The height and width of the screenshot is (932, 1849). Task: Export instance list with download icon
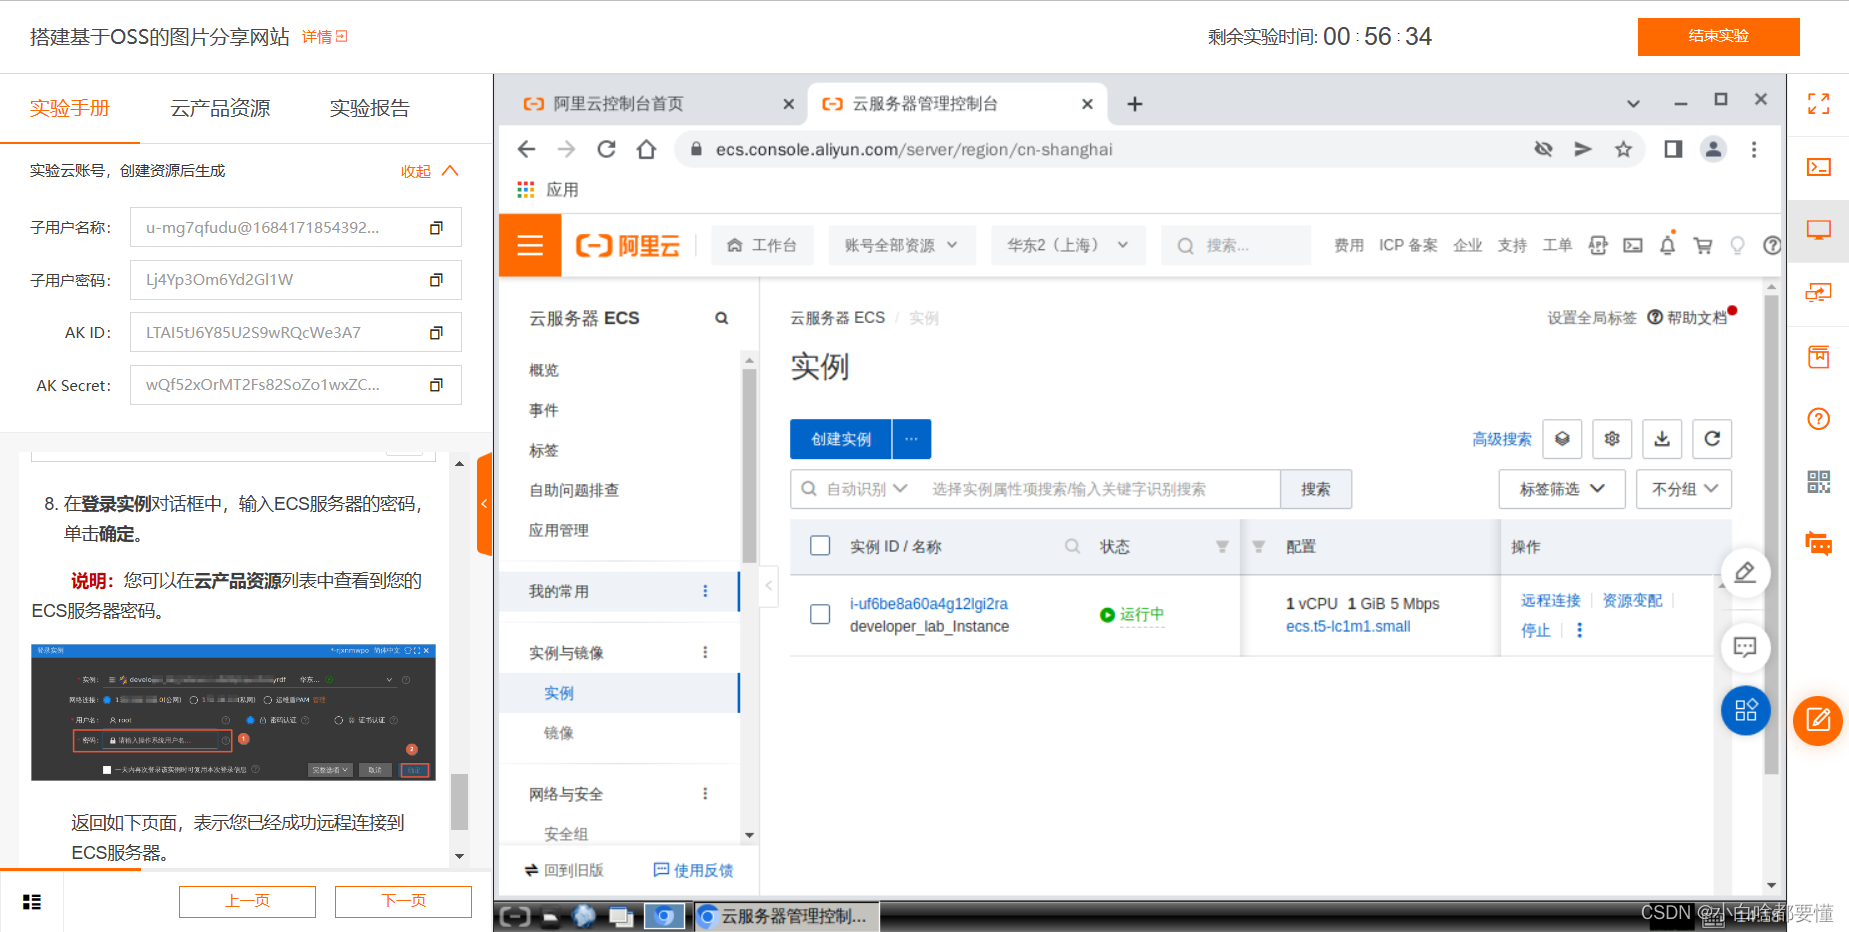[1662, 439]
